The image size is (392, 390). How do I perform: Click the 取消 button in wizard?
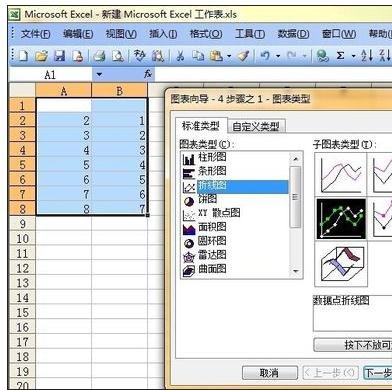[x=269, y=373]
